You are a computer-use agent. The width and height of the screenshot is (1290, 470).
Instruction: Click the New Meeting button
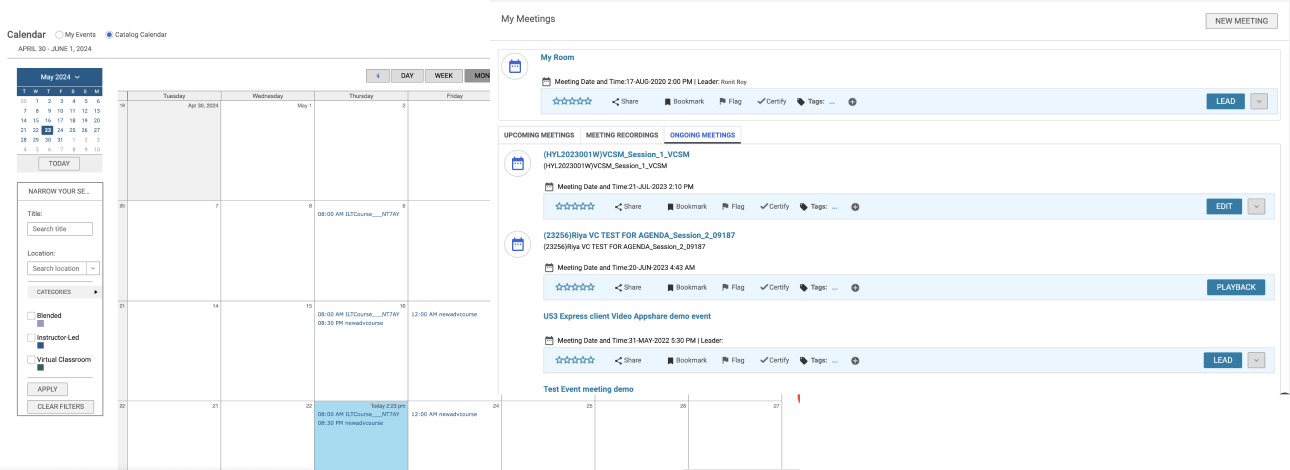[x=1241, y=20]
